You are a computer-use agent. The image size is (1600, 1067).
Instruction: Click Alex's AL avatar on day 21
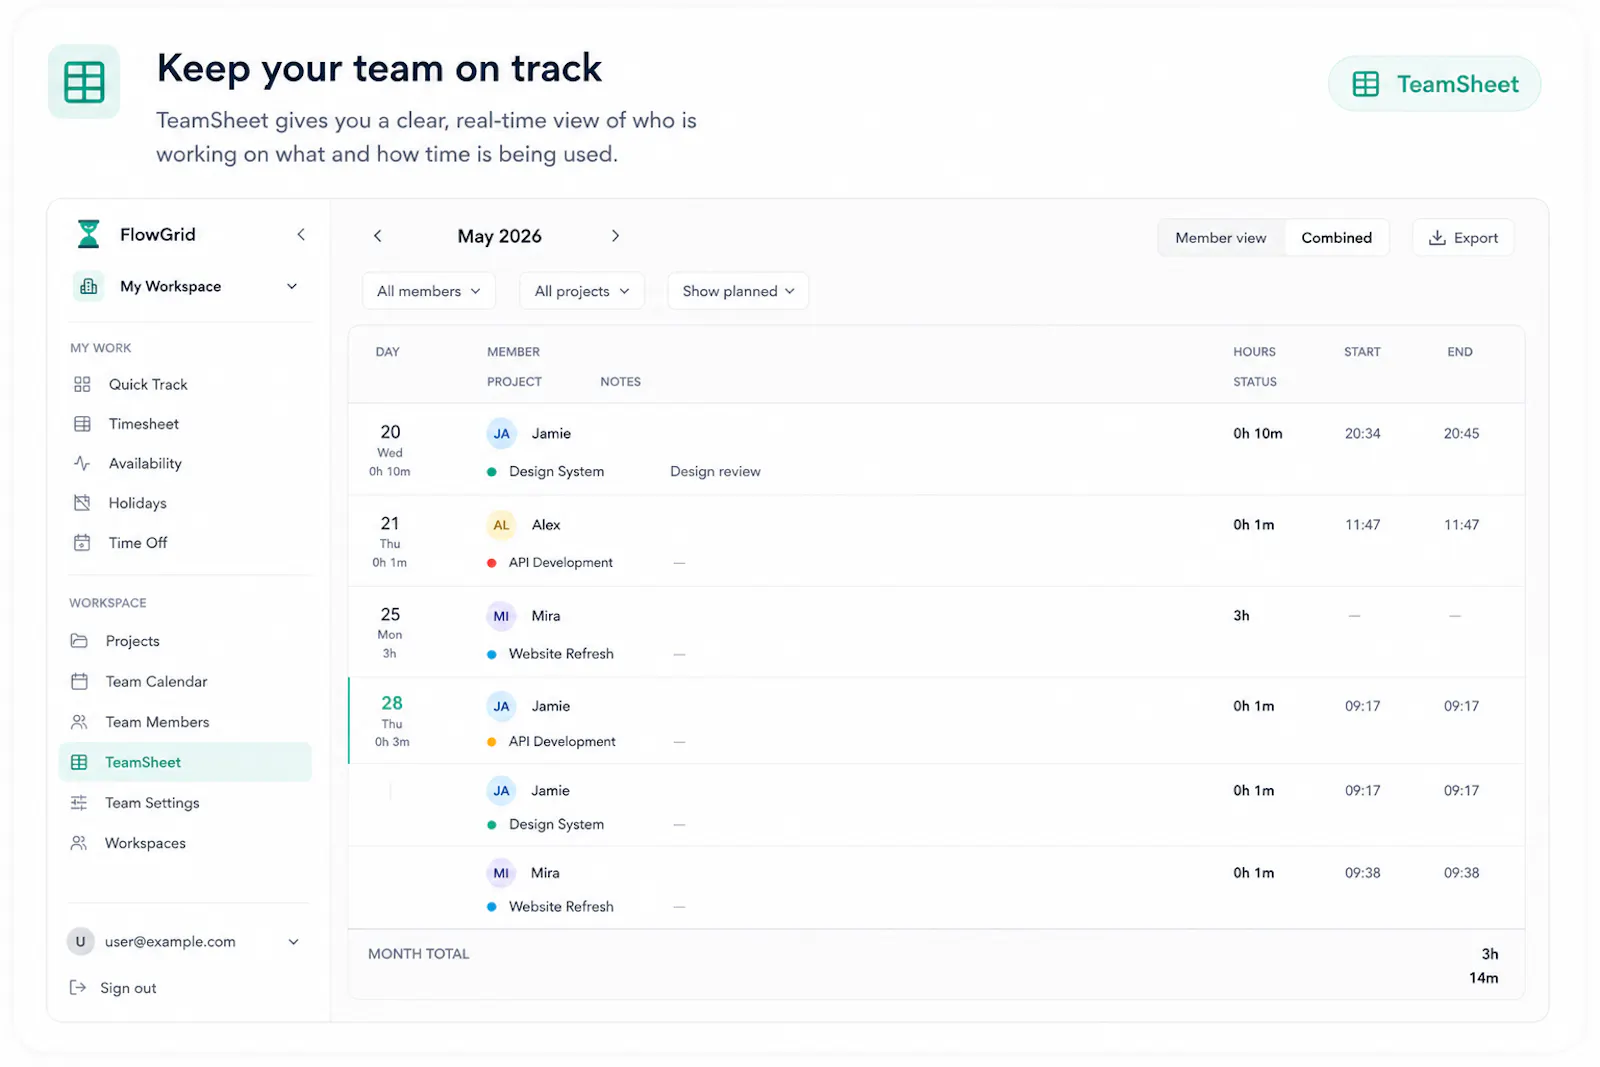501,525
